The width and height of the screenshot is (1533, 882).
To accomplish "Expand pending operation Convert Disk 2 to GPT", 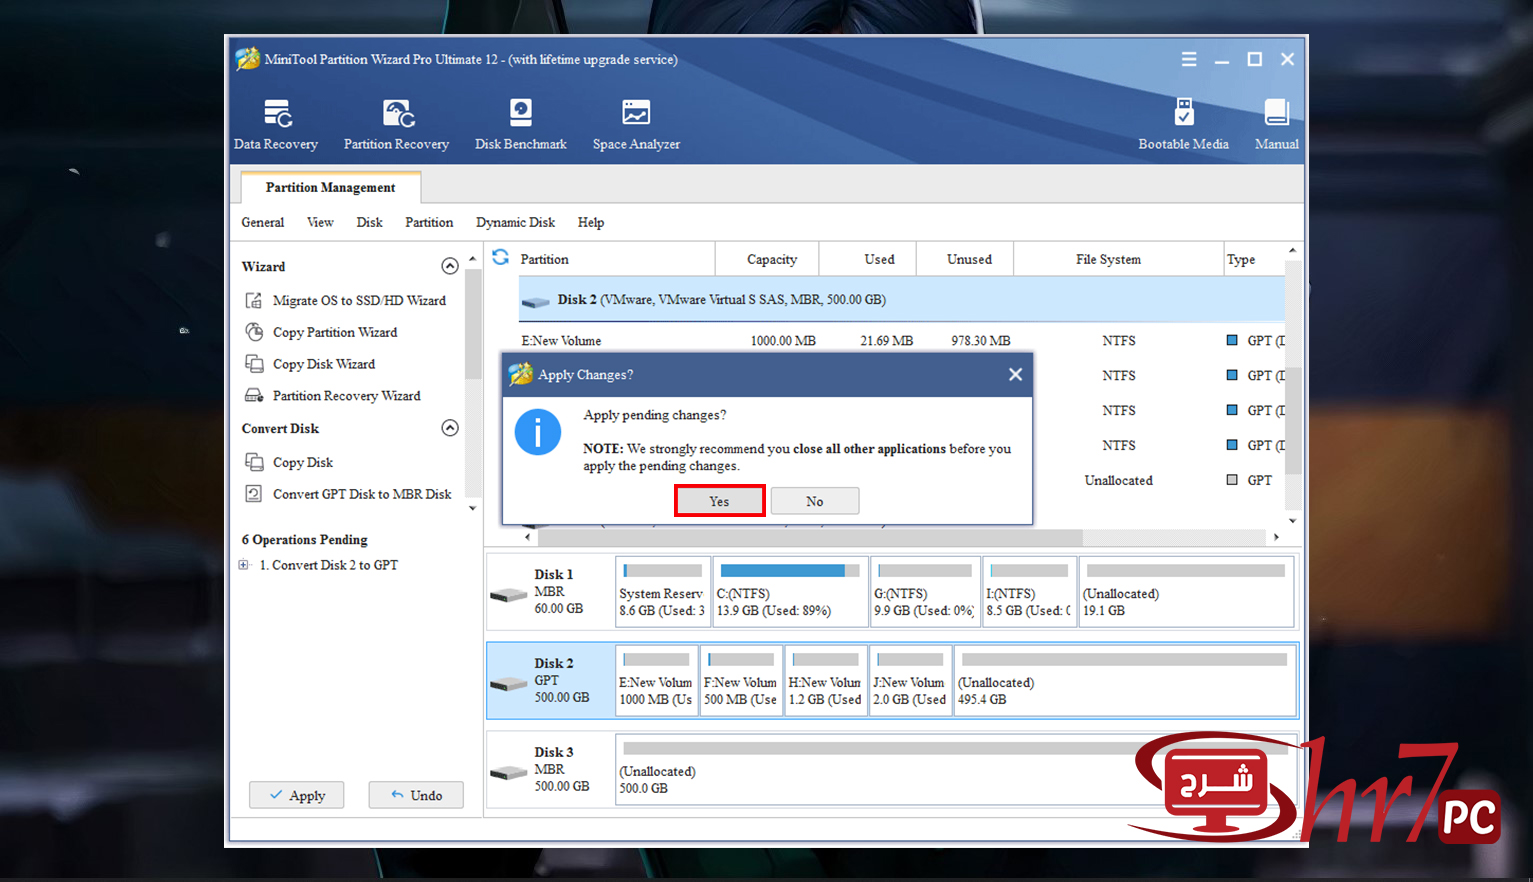I will 243,565.
